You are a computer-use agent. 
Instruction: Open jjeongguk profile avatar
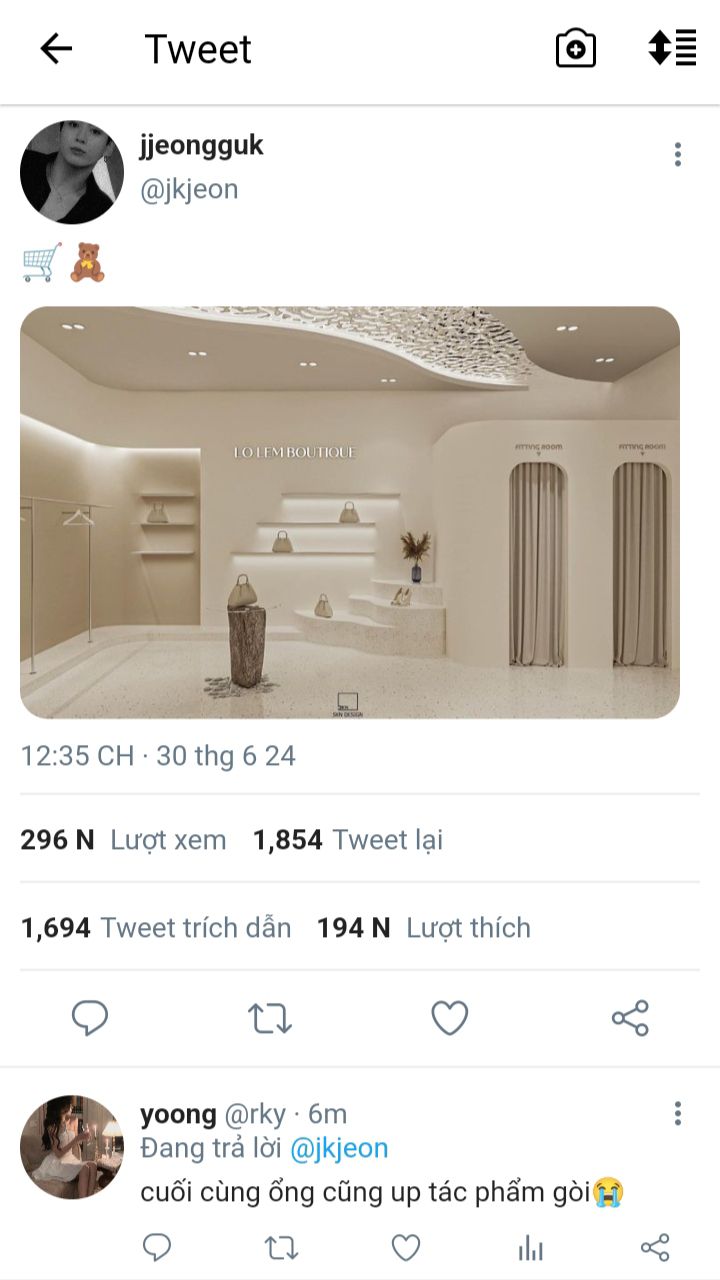pos(72,172)
